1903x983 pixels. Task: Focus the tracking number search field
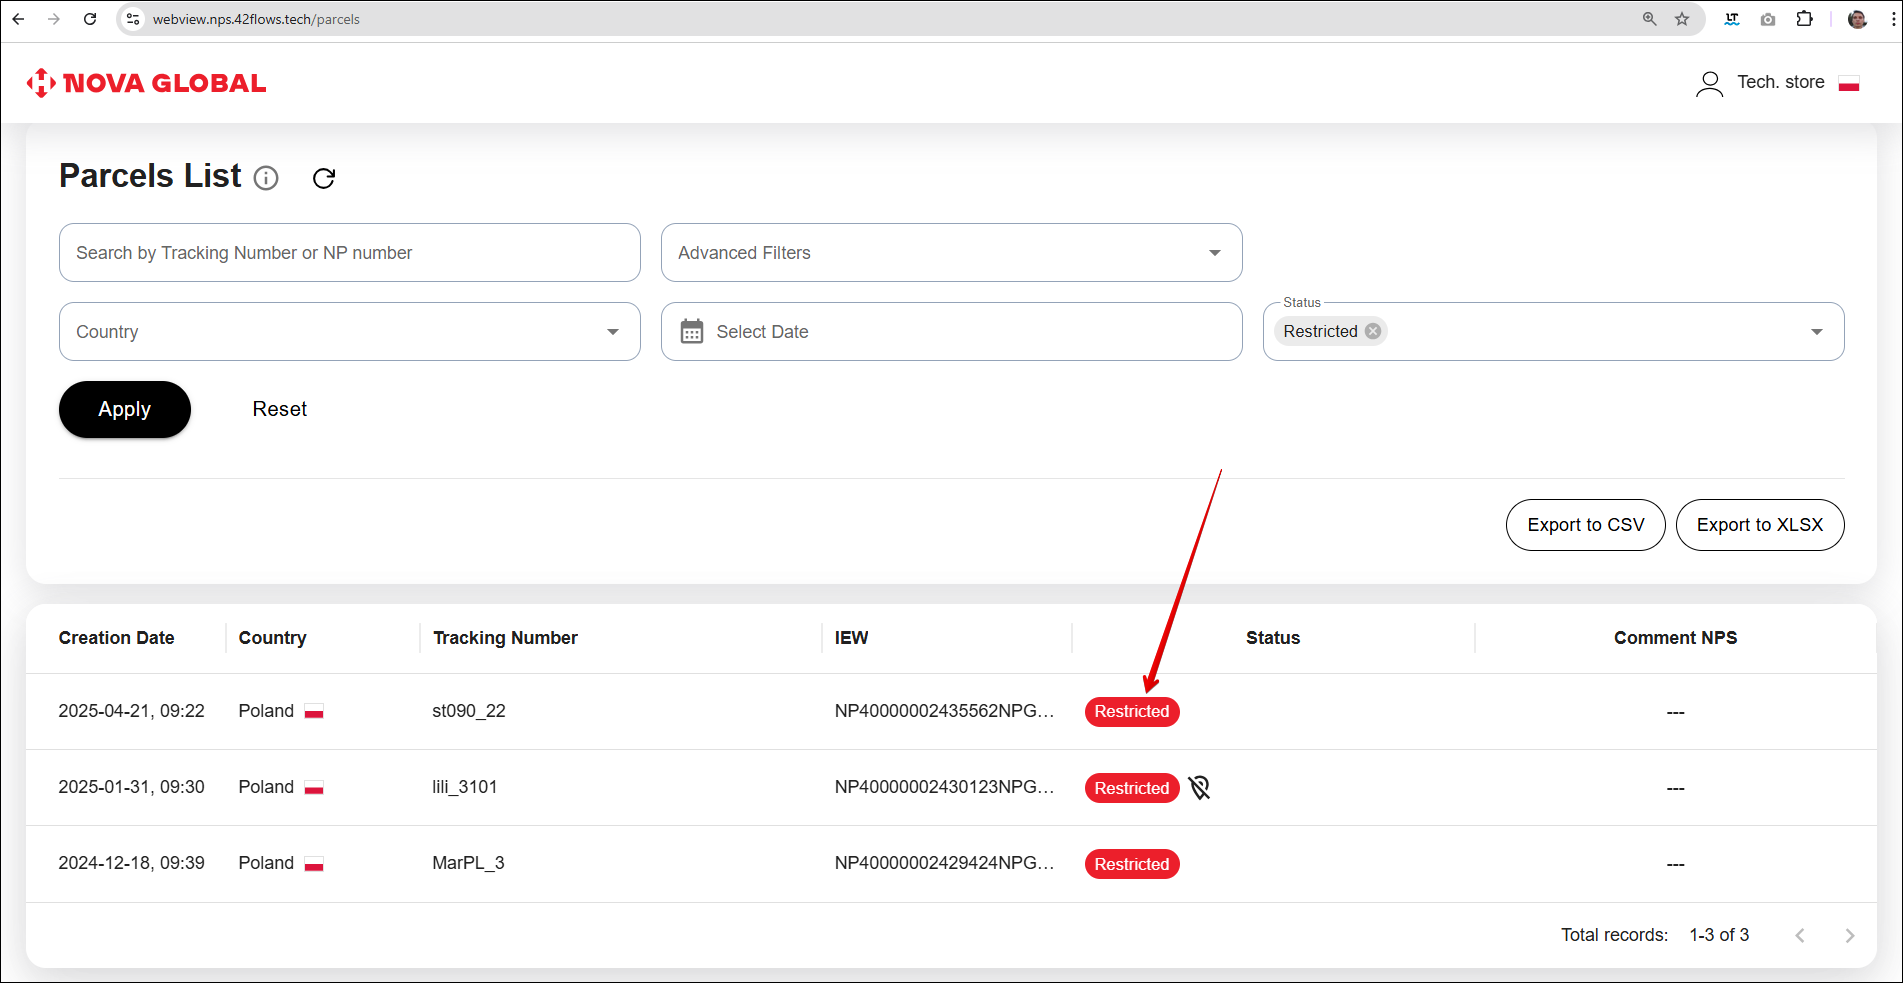coord(350,253)
